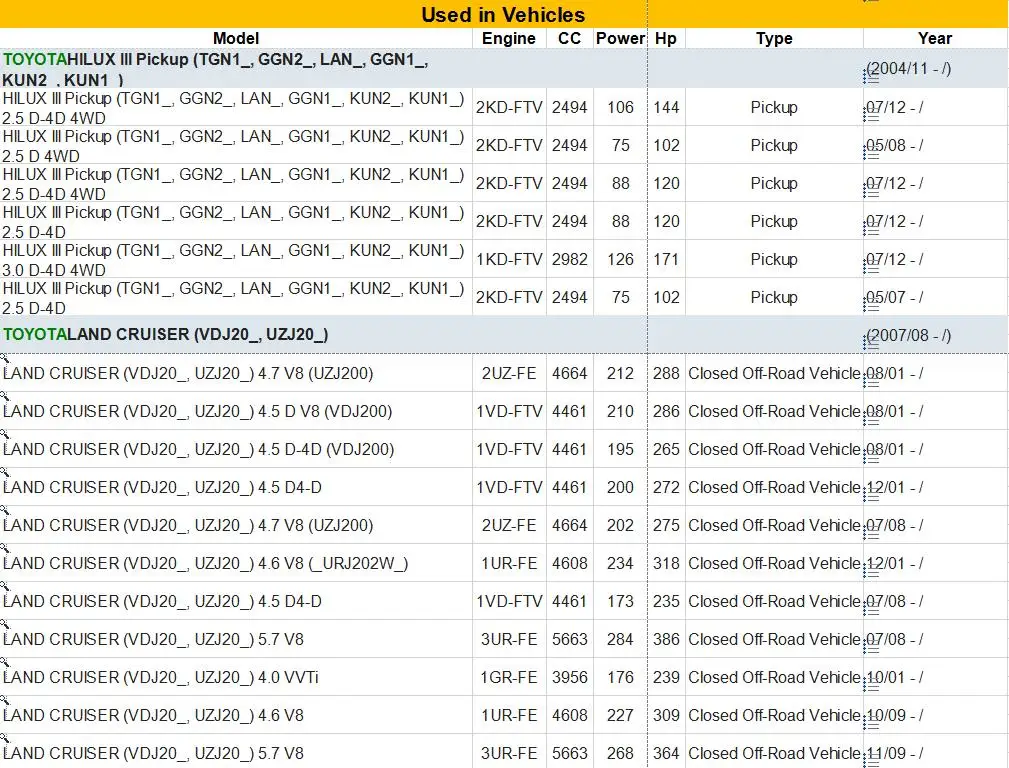Select power cell '234'
Viewport: 1009px width, 768px height.
[620, 563]
